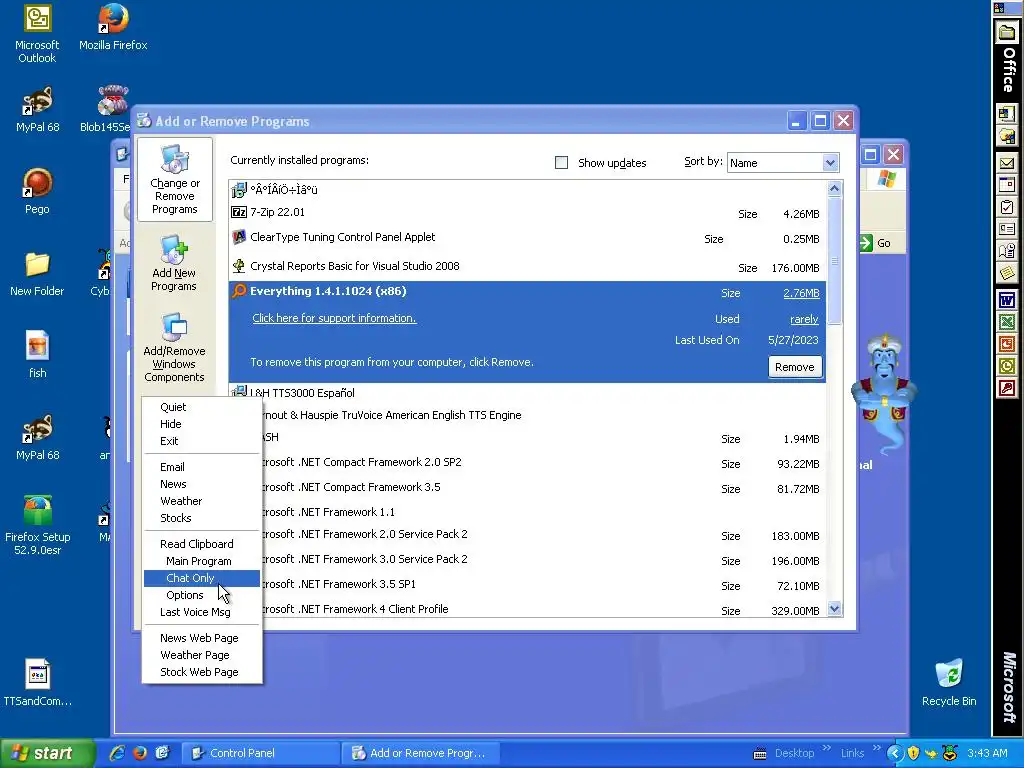The height and width of the screenshot is (768, 1024).
Task: Launch Excel from the Office shortcut bar
Action: (x=1006, y=322)
